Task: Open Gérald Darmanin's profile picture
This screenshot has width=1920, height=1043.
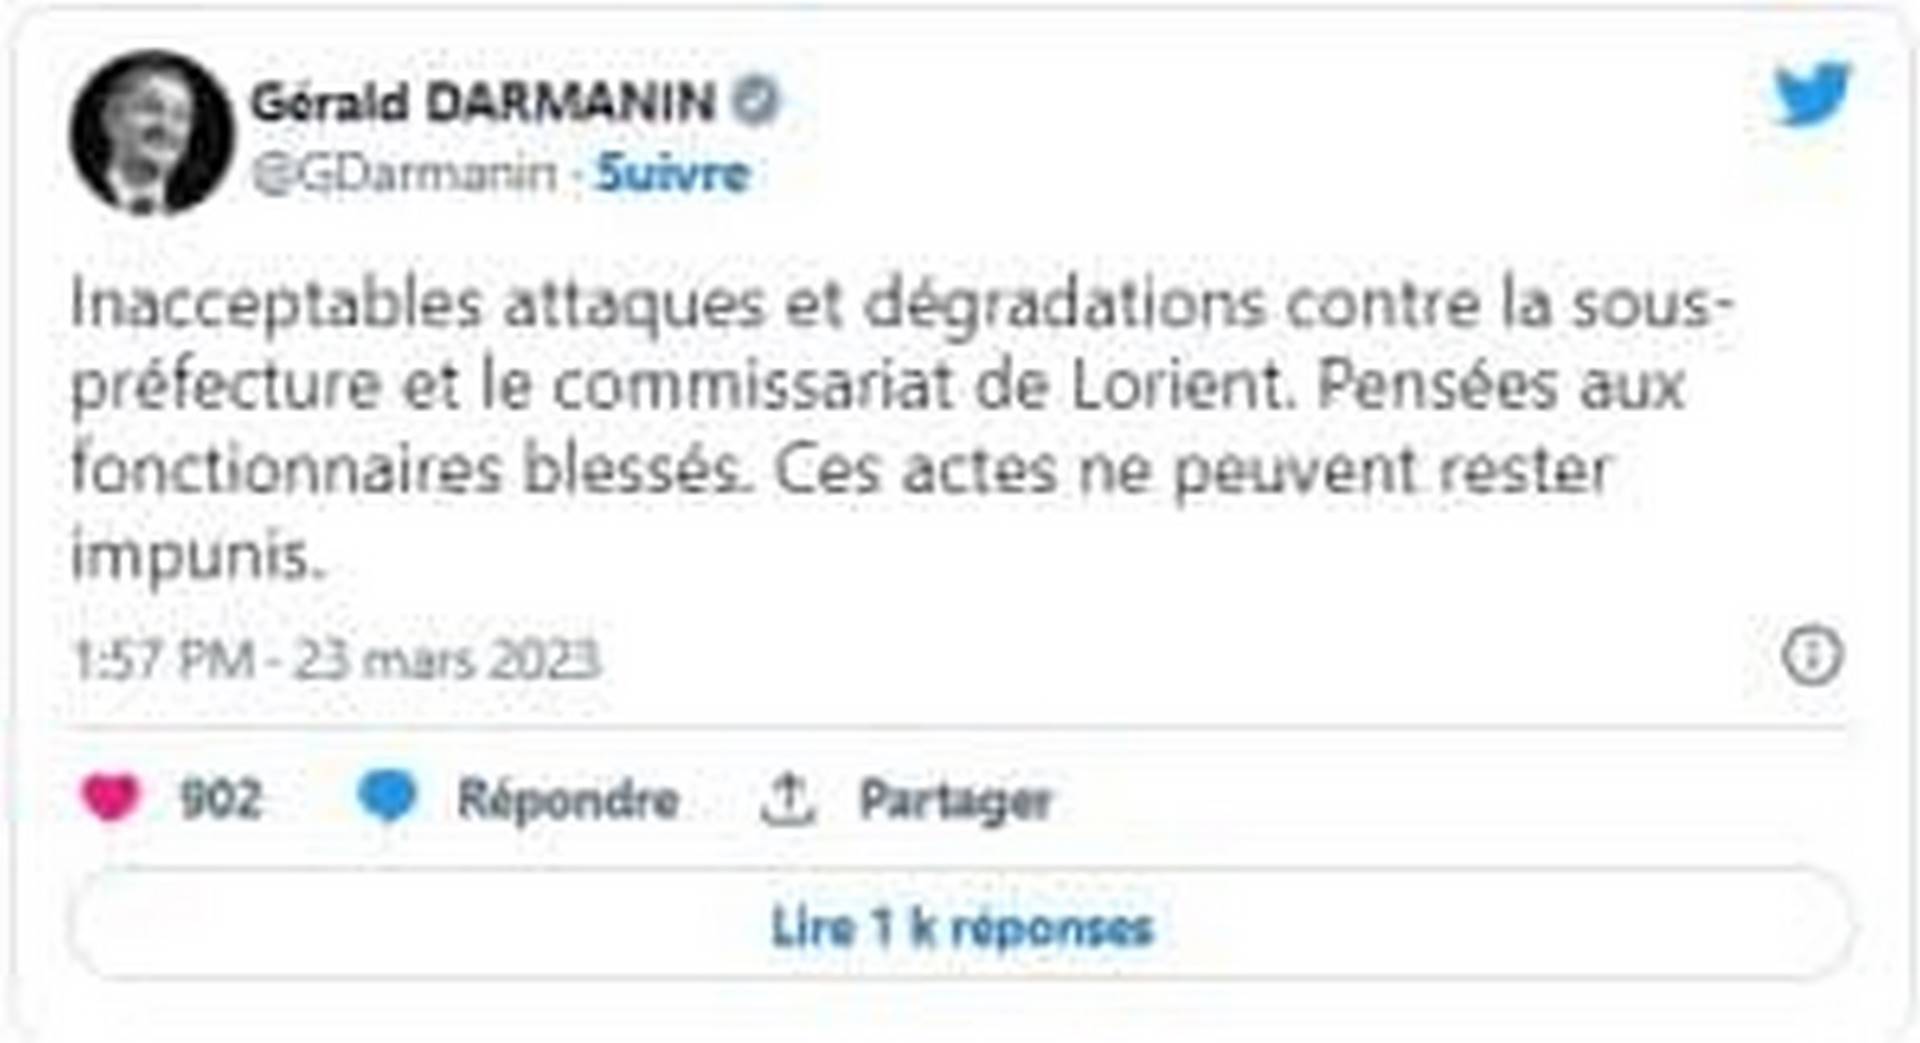Action: point(151,133)
